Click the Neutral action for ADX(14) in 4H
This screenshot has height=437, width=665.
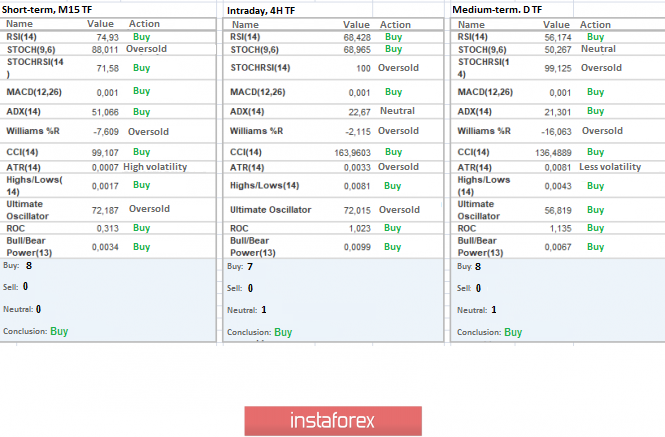click(397, 111)
